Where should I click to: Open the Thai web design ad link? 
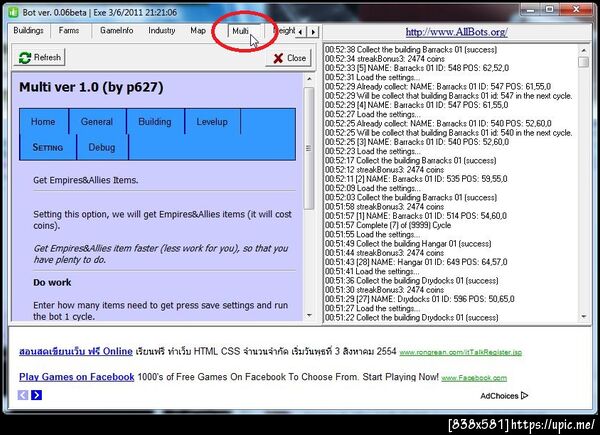(76, 351)
